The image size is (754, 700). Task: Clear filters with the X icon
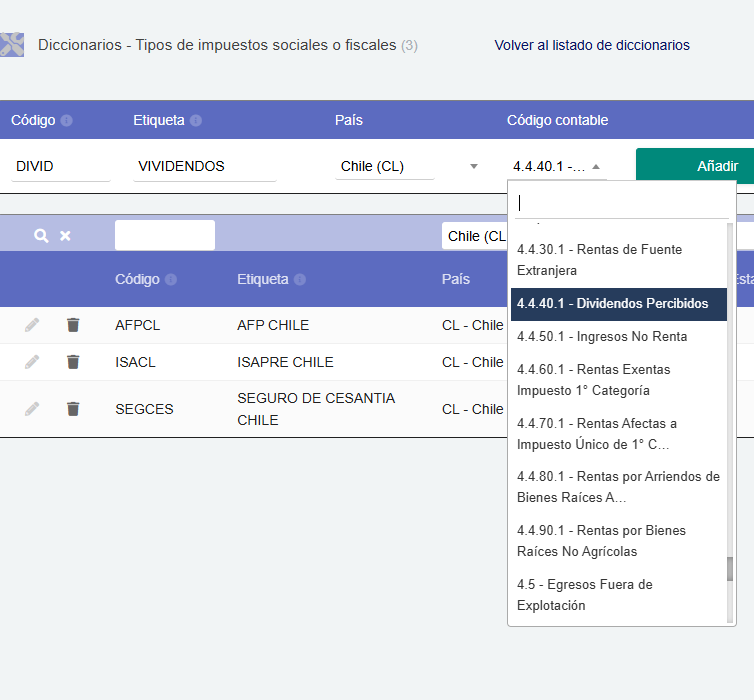tap(65, 236)
